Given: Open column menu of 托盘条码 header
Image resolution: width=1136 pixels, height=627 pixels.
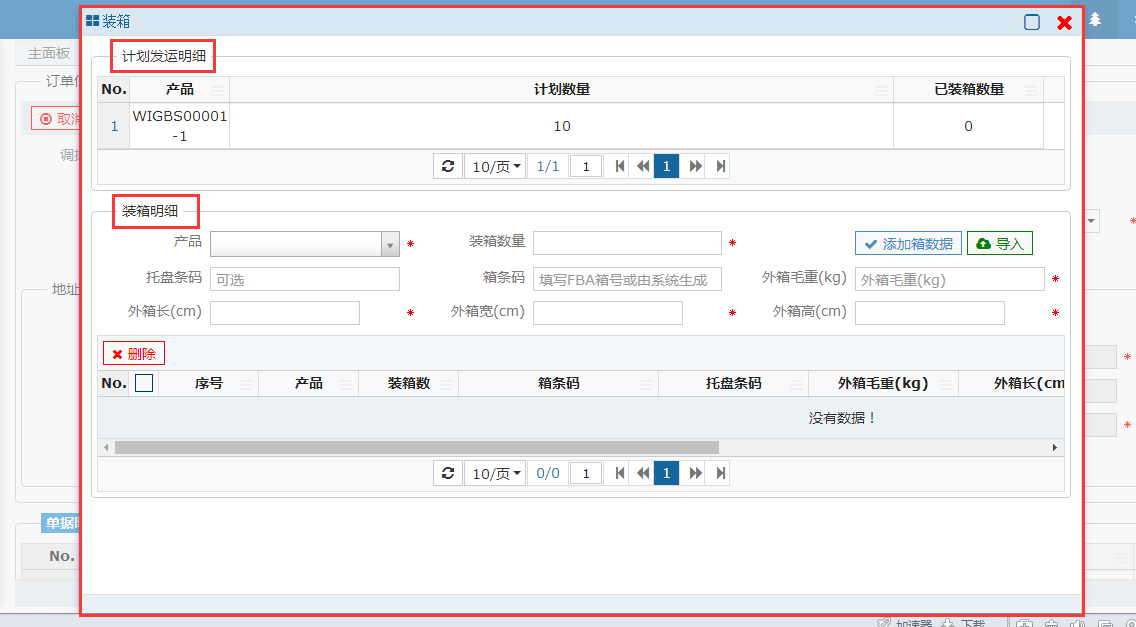Looking at the screenshot, I should pos(795,384).
